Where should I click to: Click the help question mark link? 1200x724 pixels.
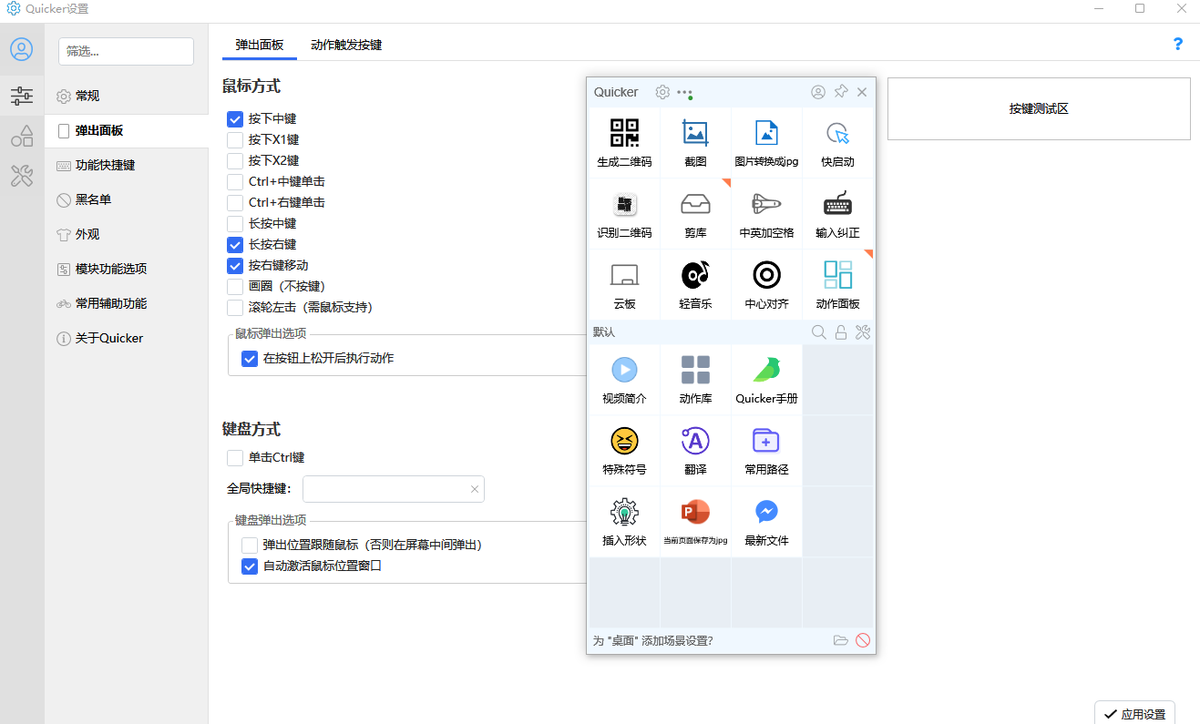coord(1177,44)
